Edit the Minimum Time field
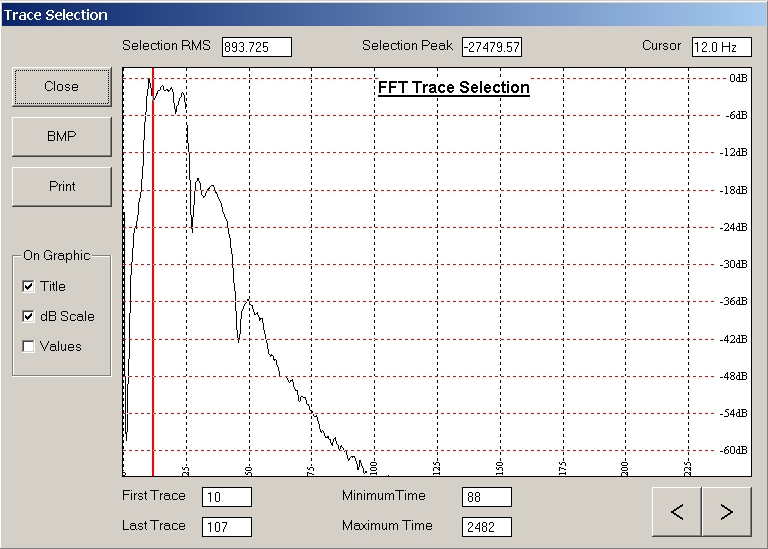 487,497
